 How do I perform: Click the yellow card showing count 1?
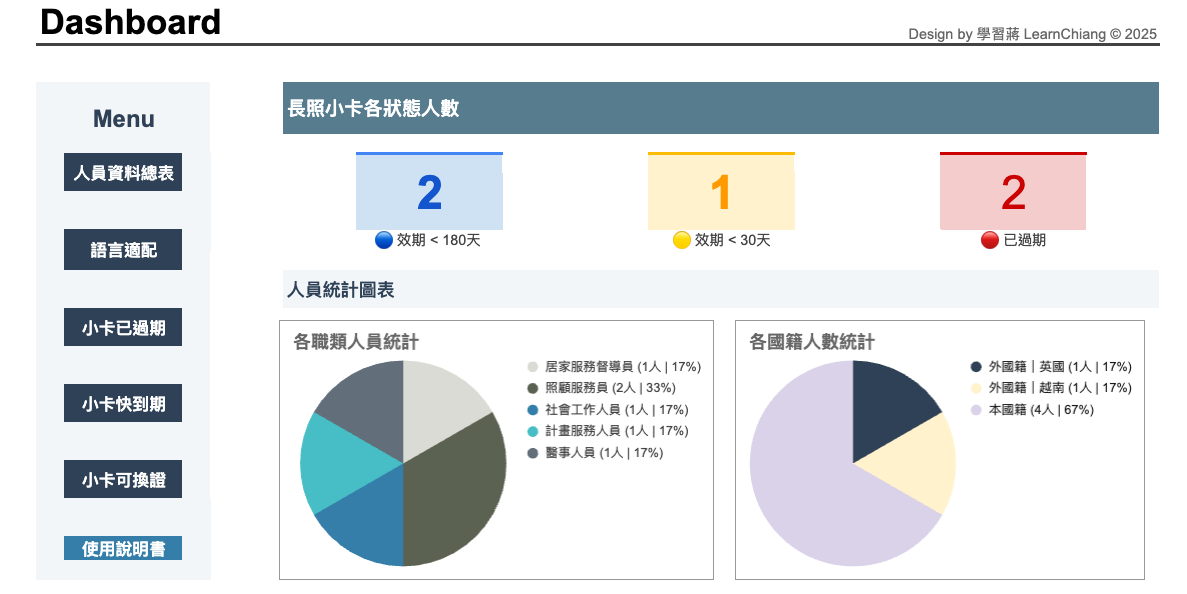click(721, 192)
